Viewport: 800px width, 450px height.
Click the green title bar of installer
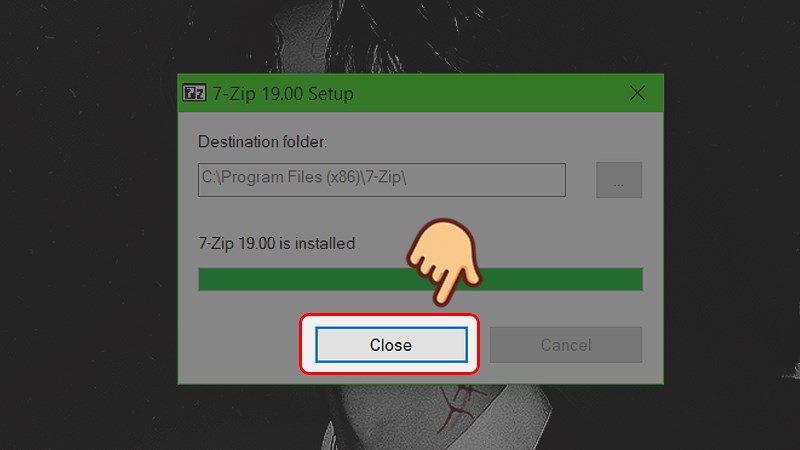click(420, 93)
